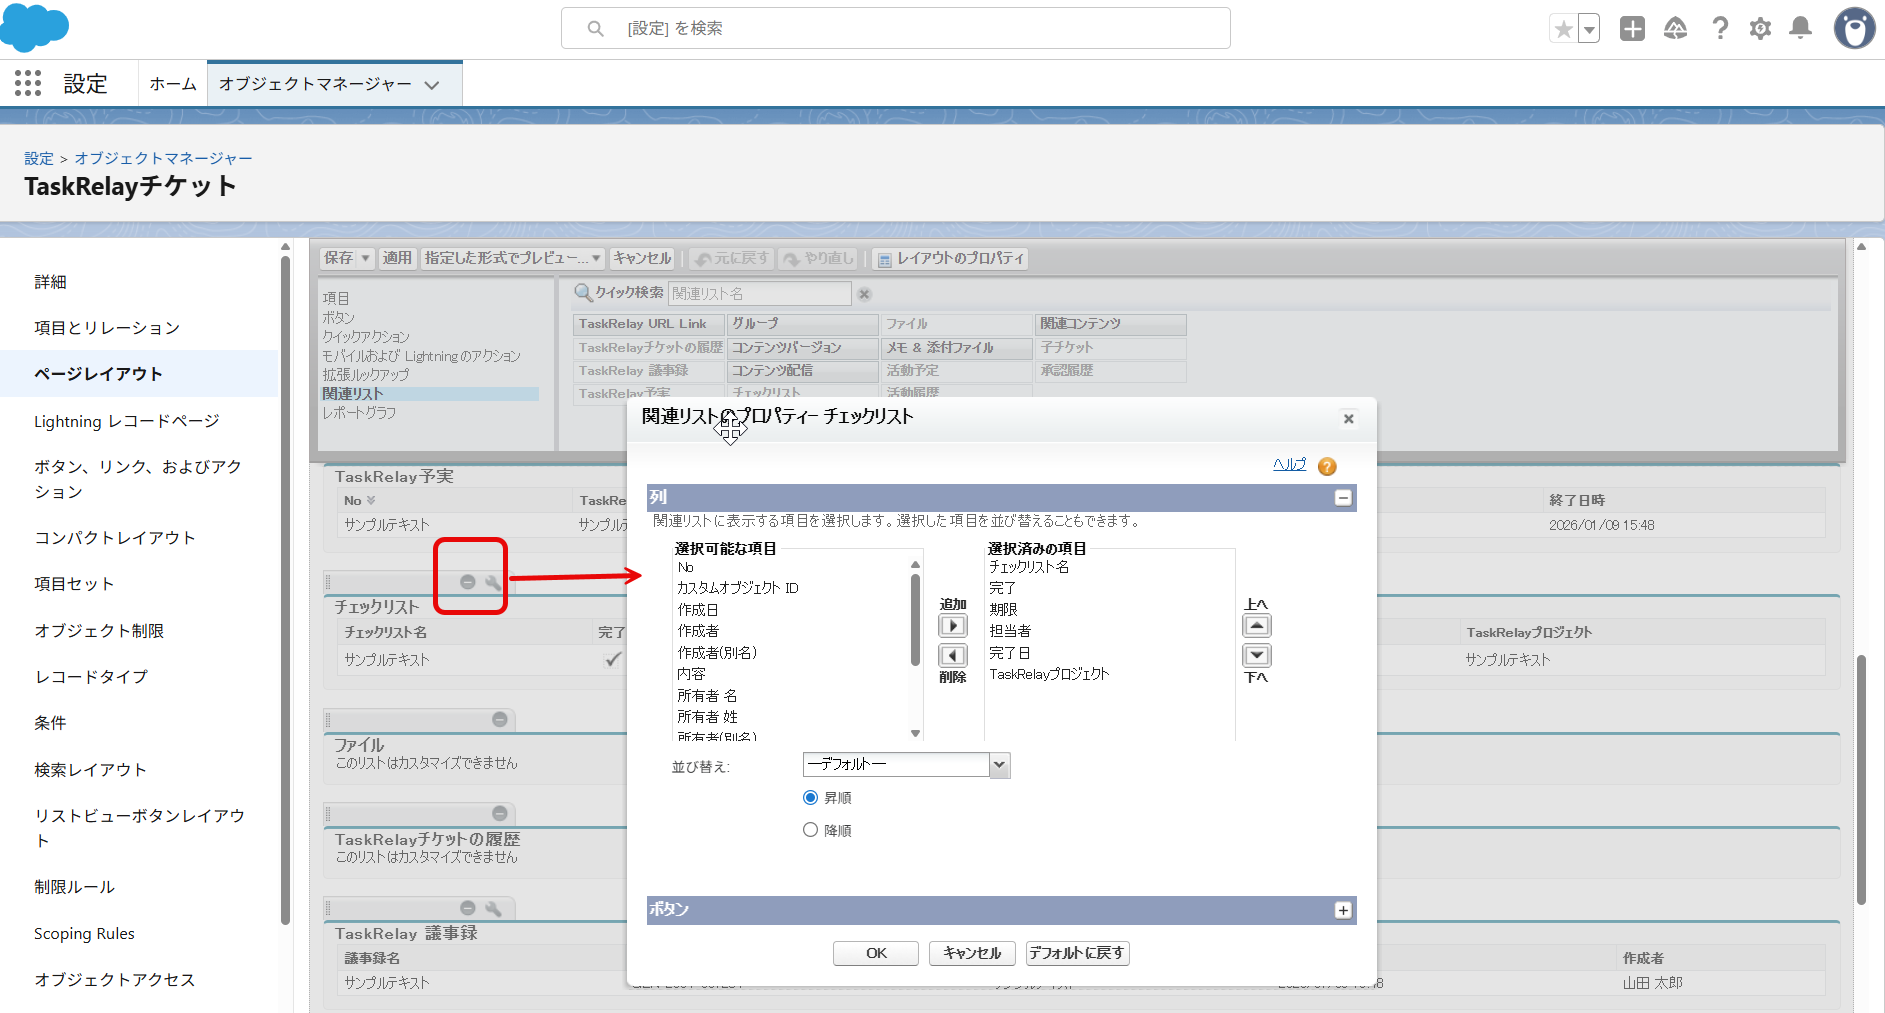Open the setup gear menu
The height and width of the screenshot is (1013, 1885).
[x=1760, y=29]
